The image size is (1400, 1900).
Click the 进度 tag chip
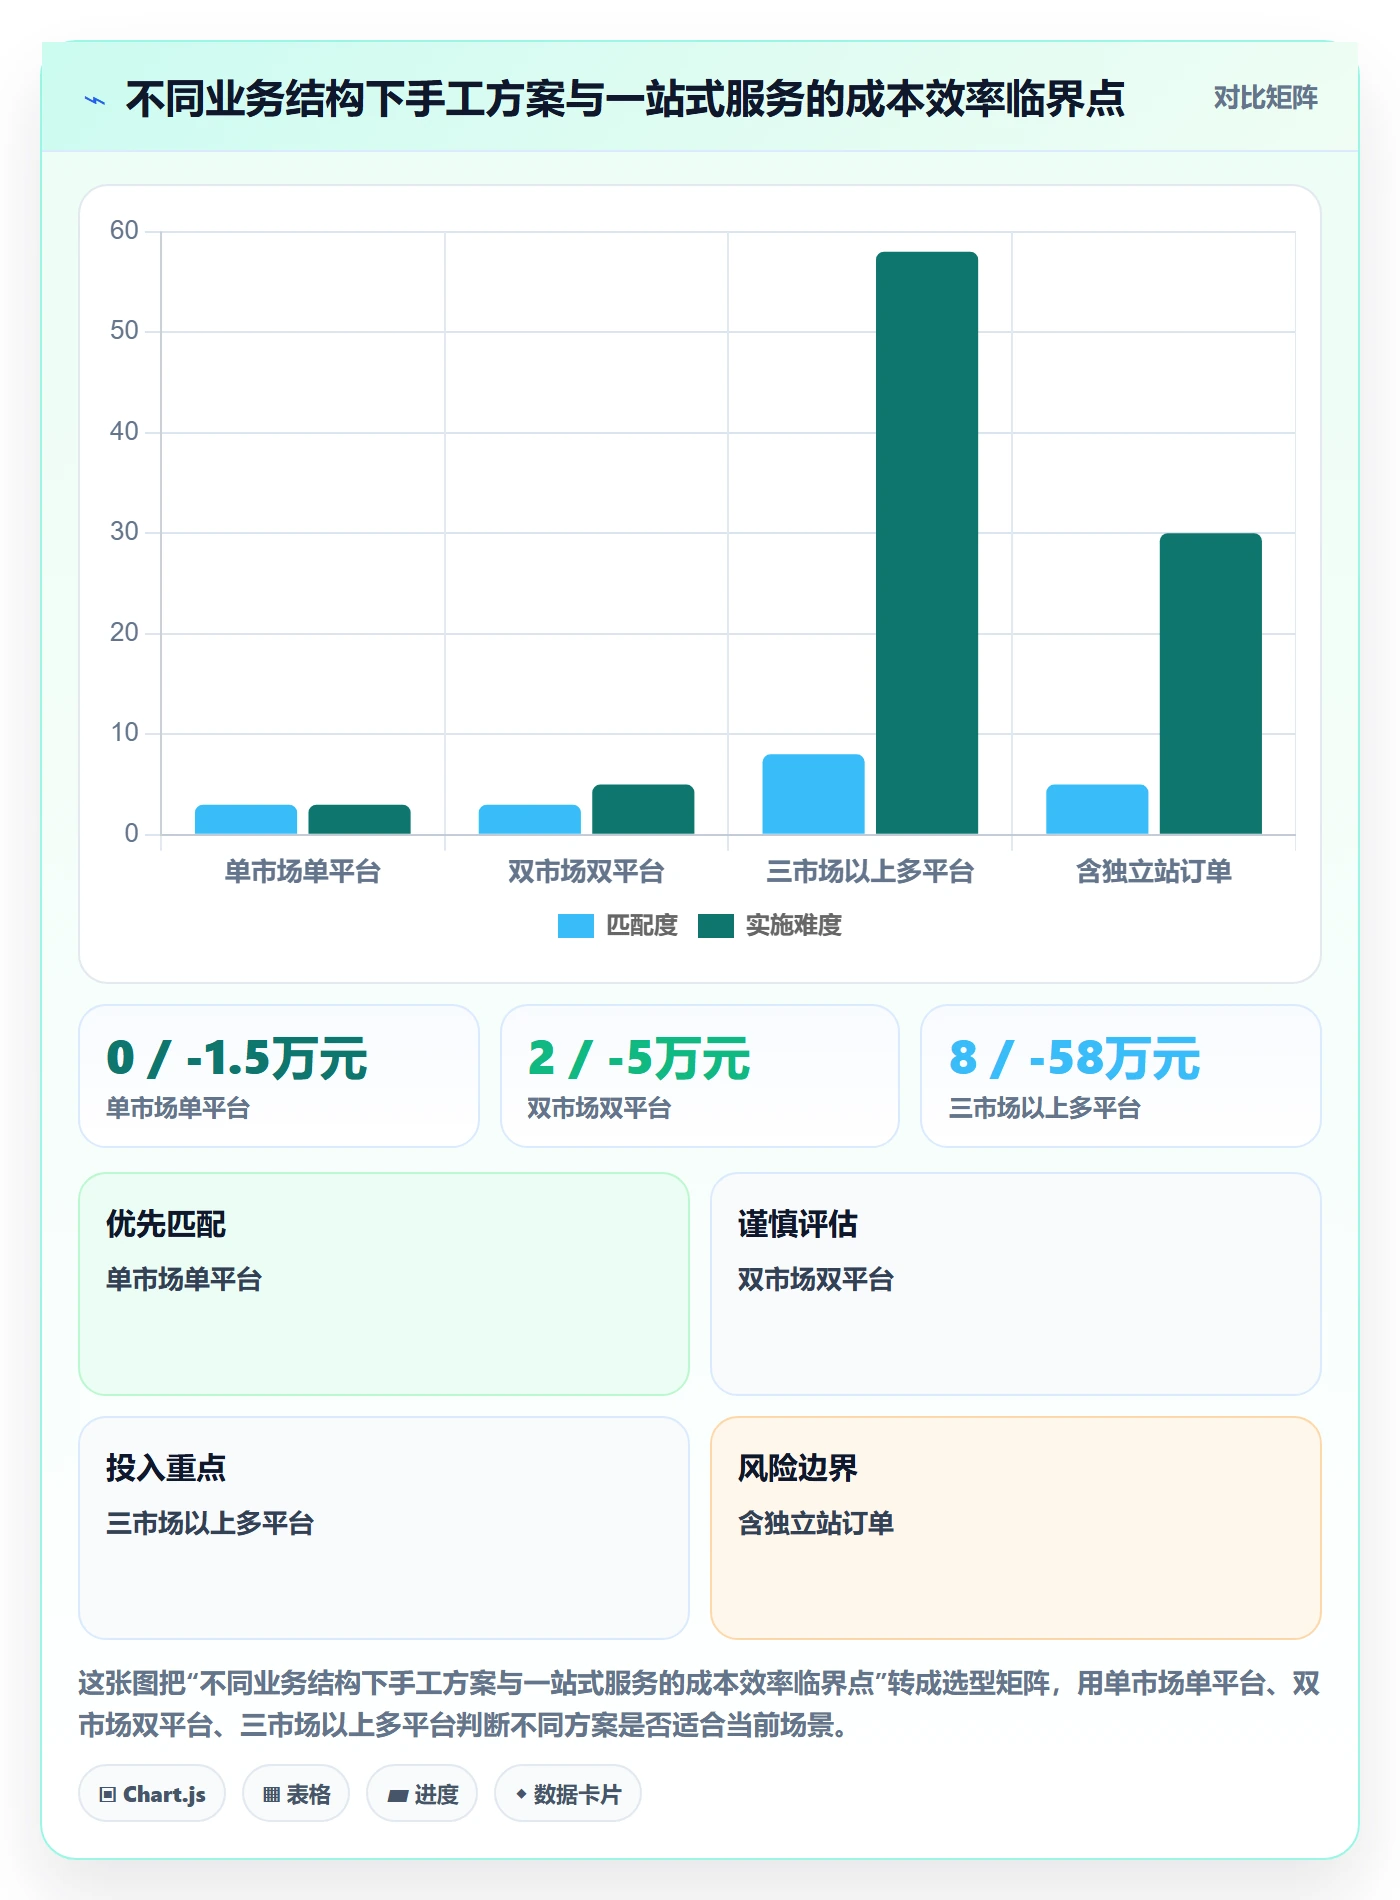point(422,1794)
